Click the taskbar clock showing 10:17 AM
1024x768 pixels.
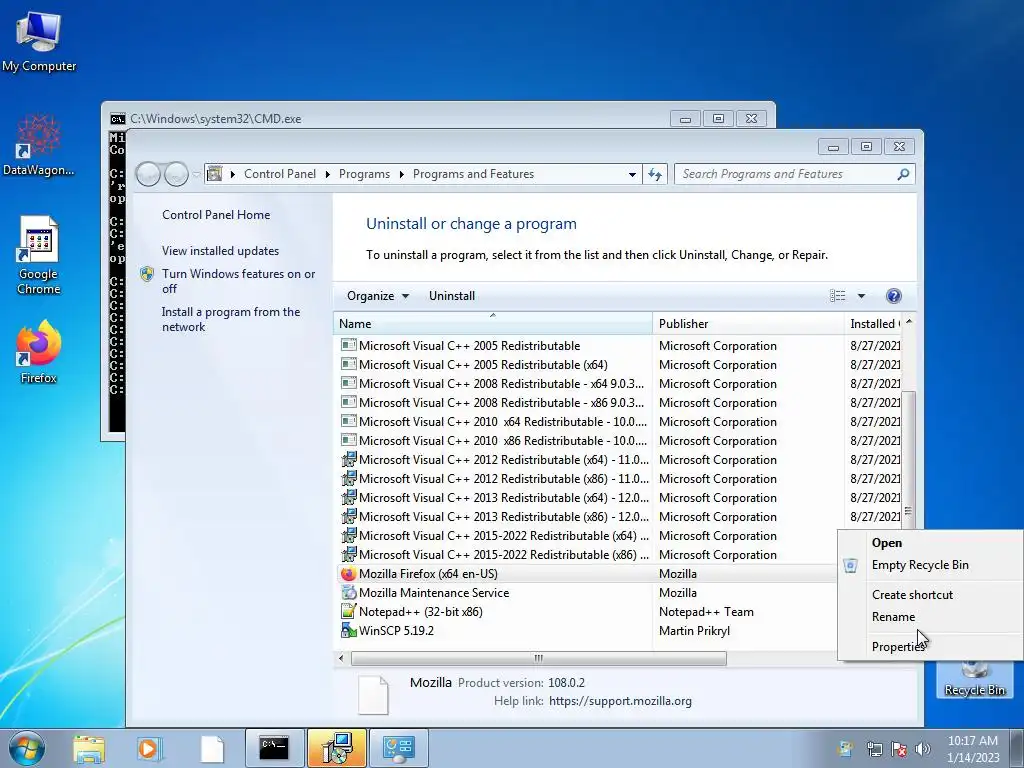973,749
